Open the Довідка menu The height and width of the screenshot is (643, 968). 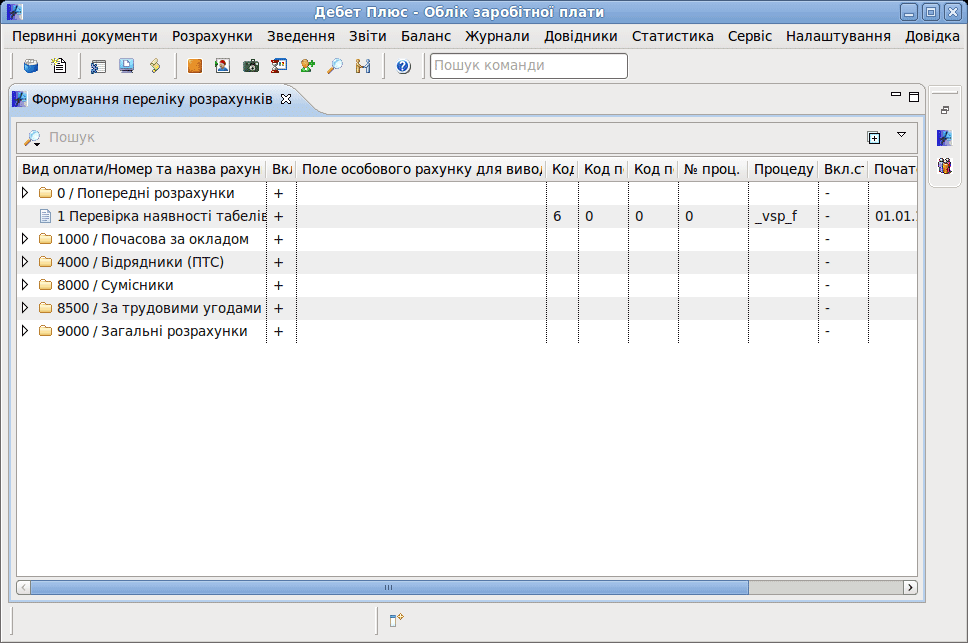tap(932, 36)
